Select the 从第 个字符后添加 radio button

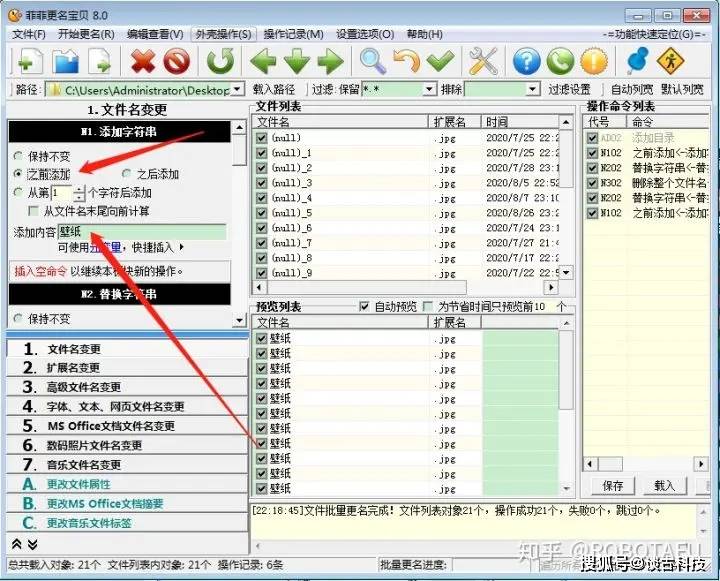(18, 192)
